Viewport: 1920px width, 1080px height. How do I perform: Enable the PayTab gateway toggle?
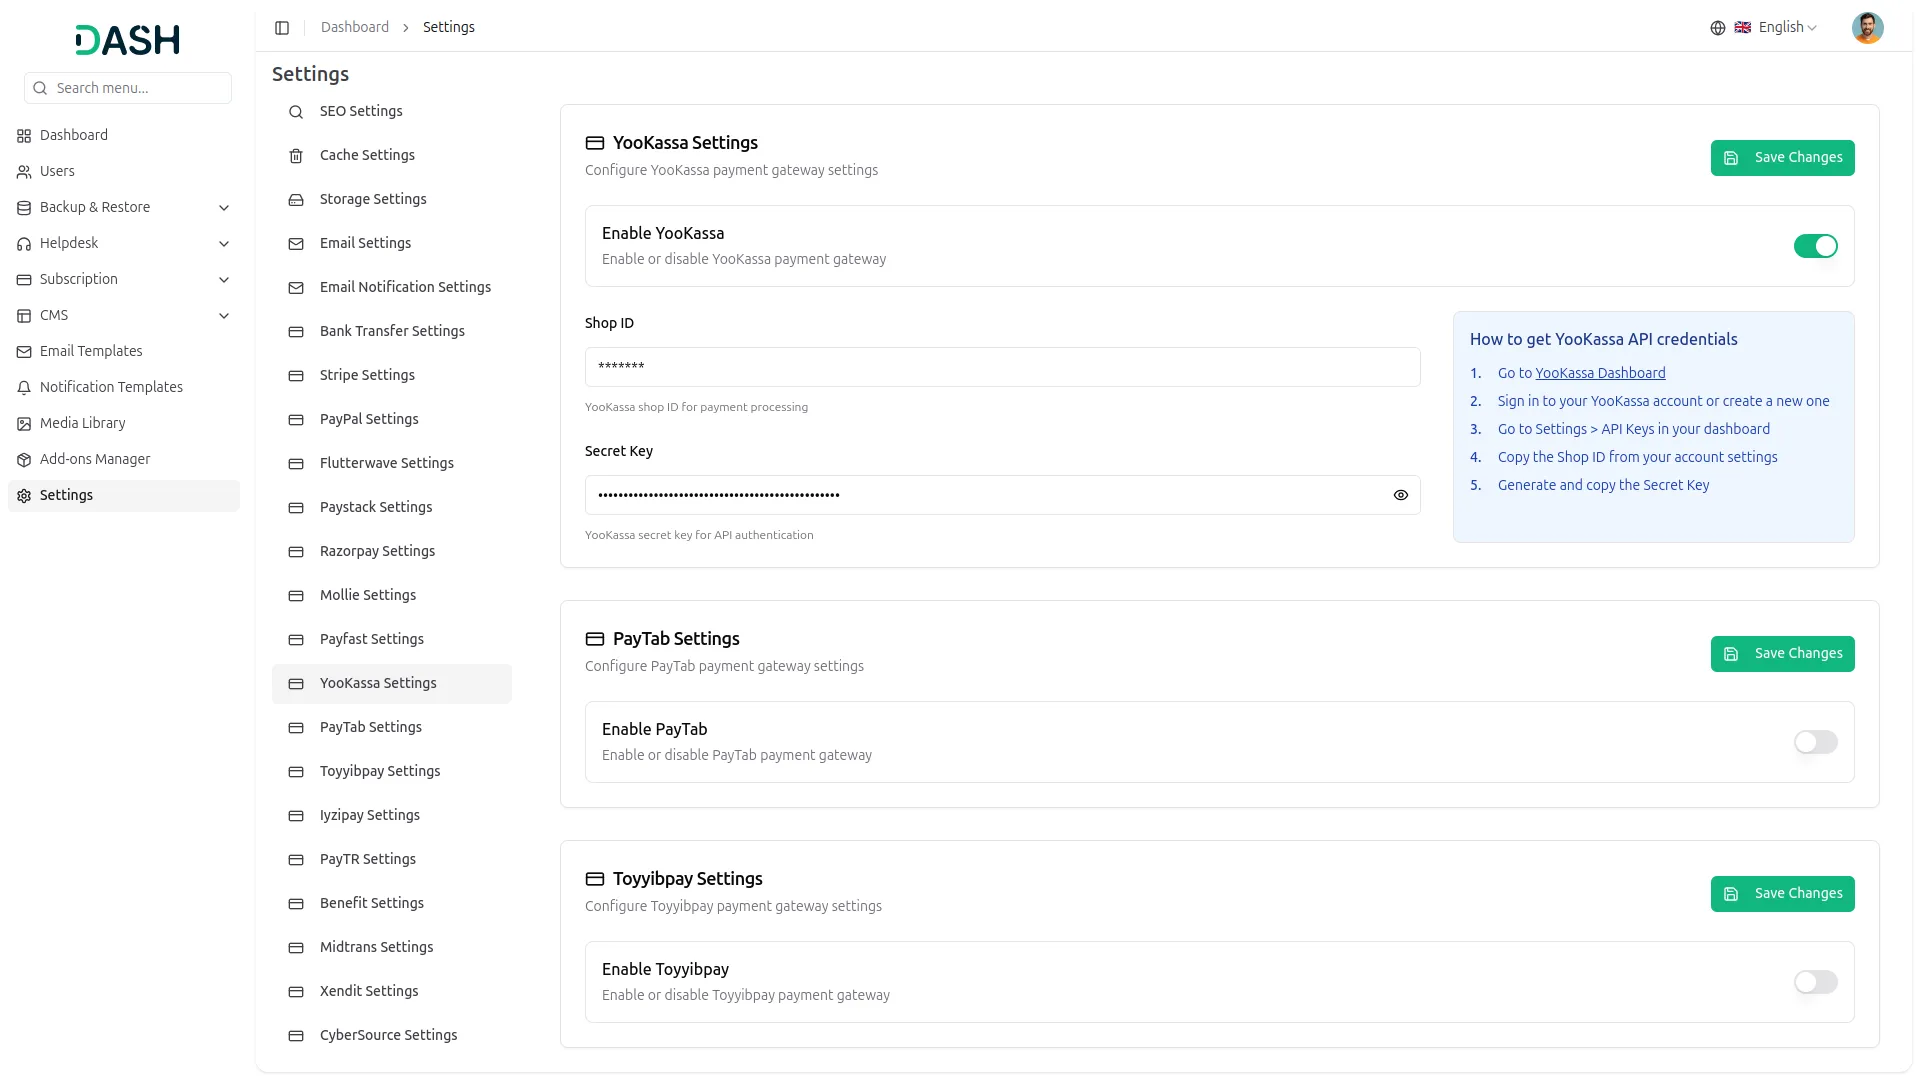coord(1815,742)
